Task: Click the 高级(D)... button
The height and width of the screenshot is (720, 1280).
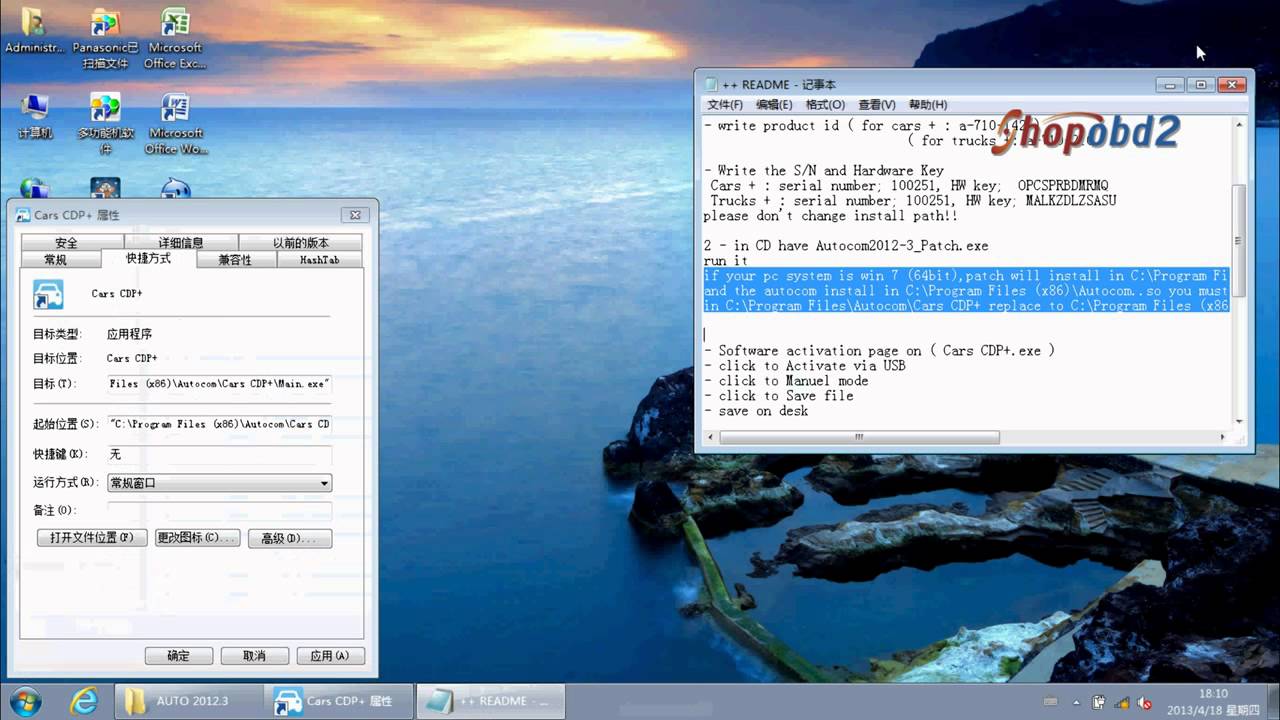Action: tap(289, 538)
